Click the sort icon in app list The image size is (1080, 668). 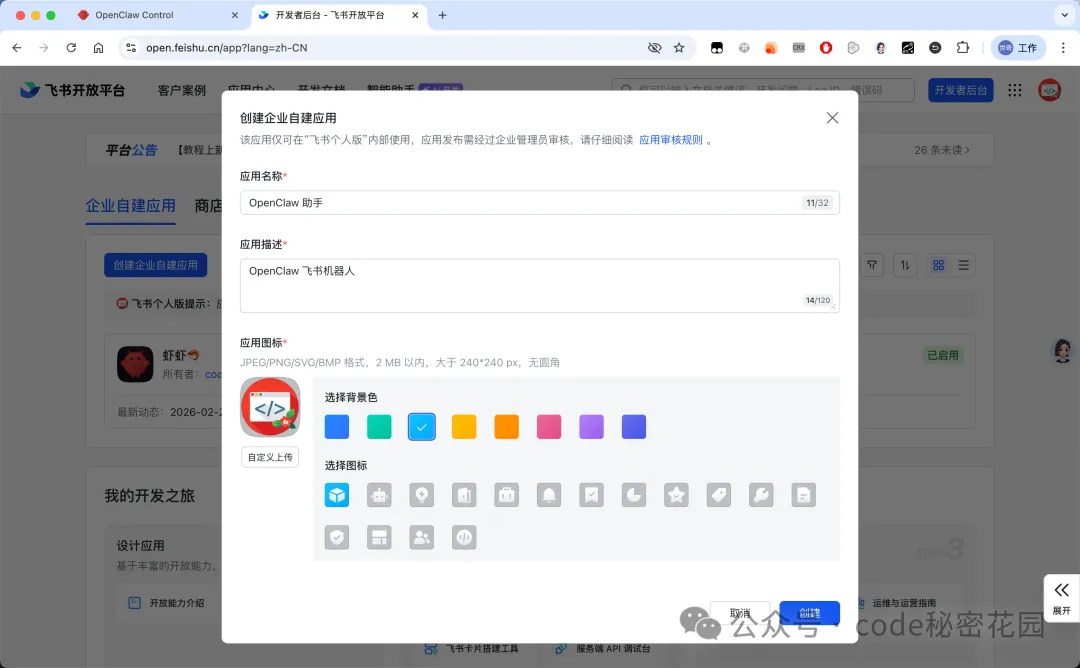[905, 265]
